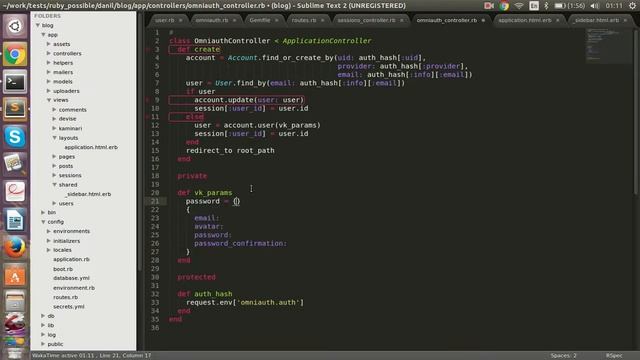This screenshot has width=640, height=360.
Task: Click line number 21 in gutter
Action: pos(155,201)
